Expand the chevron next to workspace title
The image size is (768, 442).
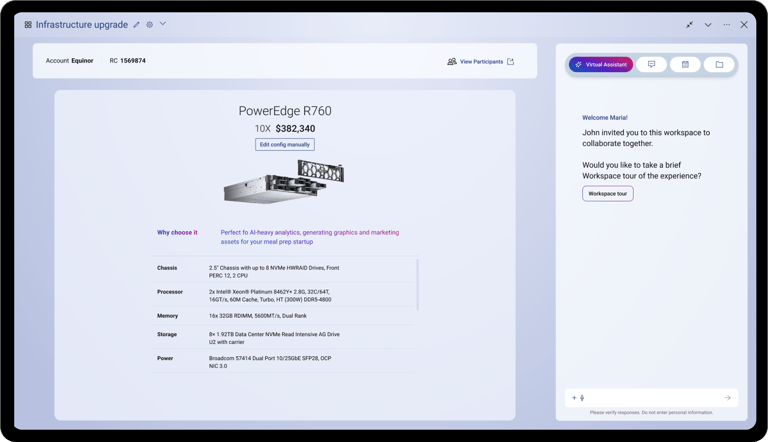coord(163,24)
